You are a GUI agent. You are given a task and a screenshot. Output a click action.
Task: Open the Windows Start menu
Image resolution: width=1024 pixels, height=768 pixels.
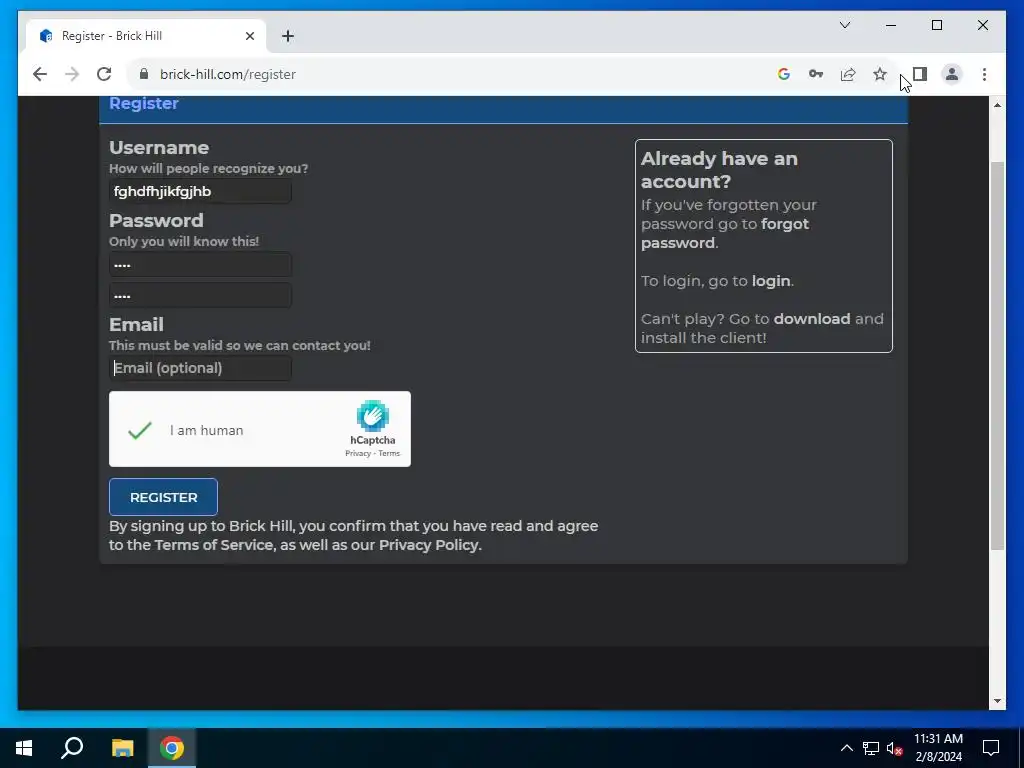pyautogui.click(x=24, y=748)
